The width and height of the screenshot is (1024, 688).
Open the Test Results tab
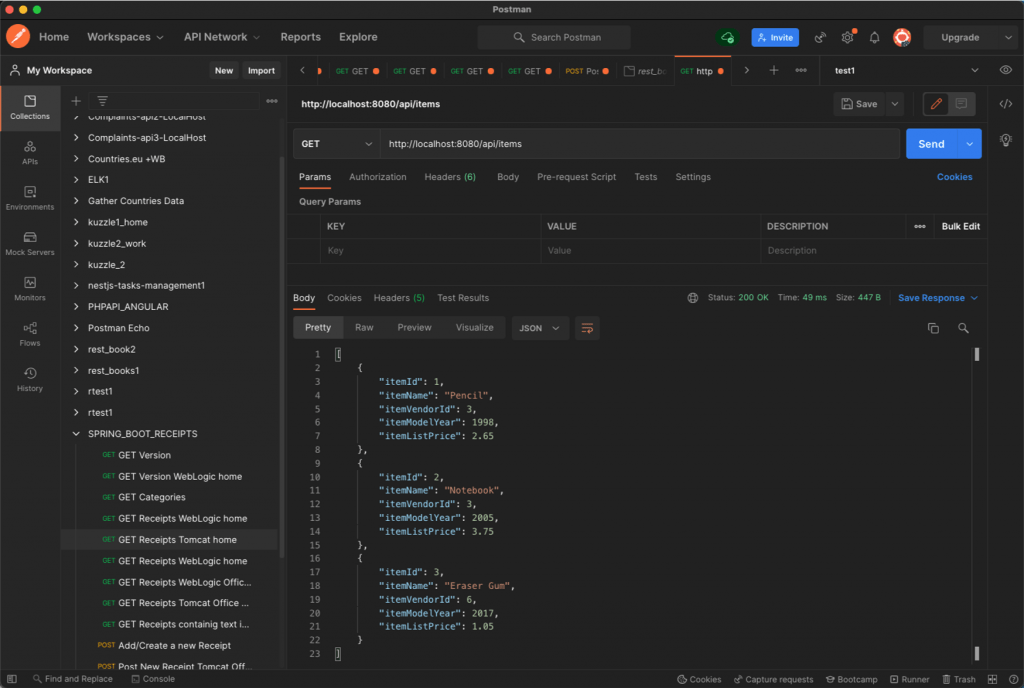pyautogui.click(x=463, y=298)
